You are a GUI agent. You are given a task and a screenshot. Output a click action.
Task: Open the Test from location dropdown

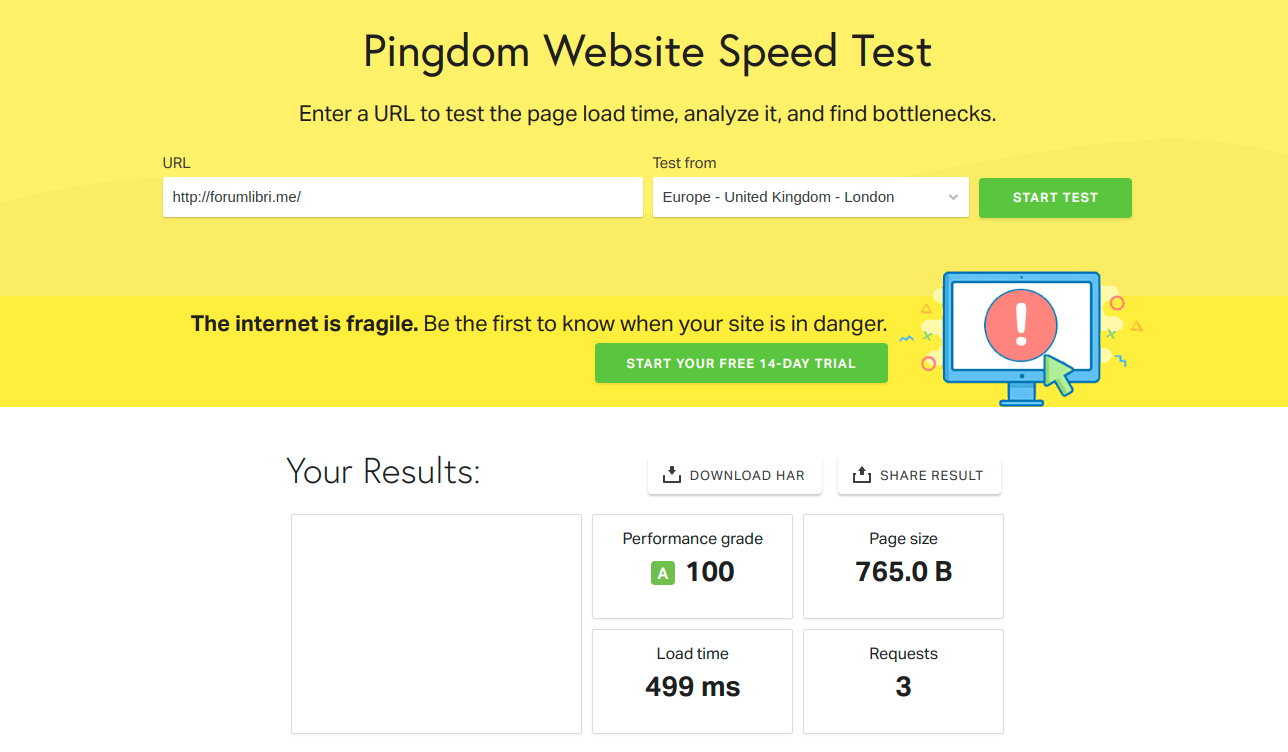point(811,197)
